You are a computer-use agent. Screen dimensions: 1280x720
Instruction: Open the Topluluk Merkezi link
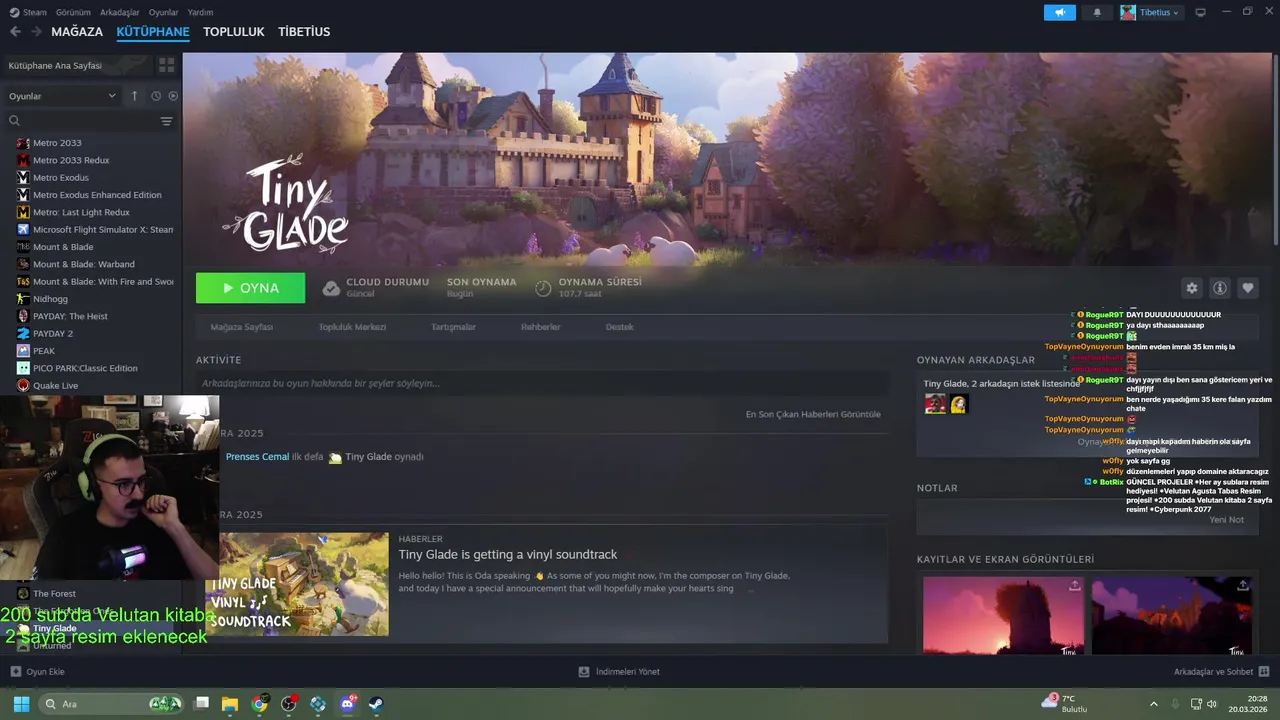352,327
